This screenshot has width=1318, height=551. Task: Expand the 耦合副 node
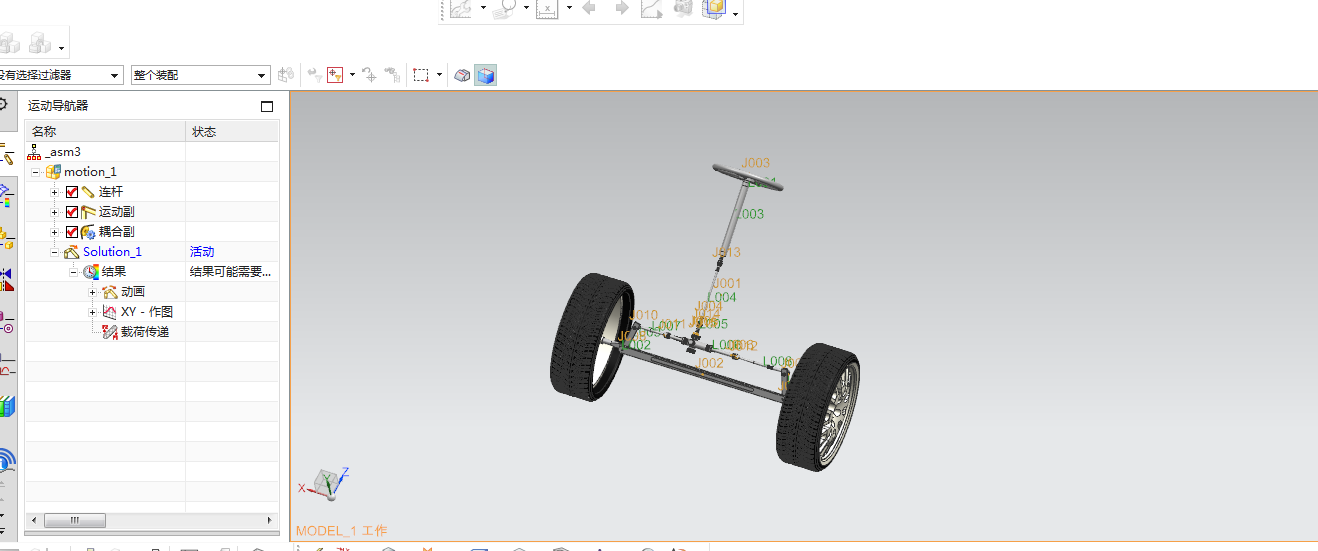55,232
